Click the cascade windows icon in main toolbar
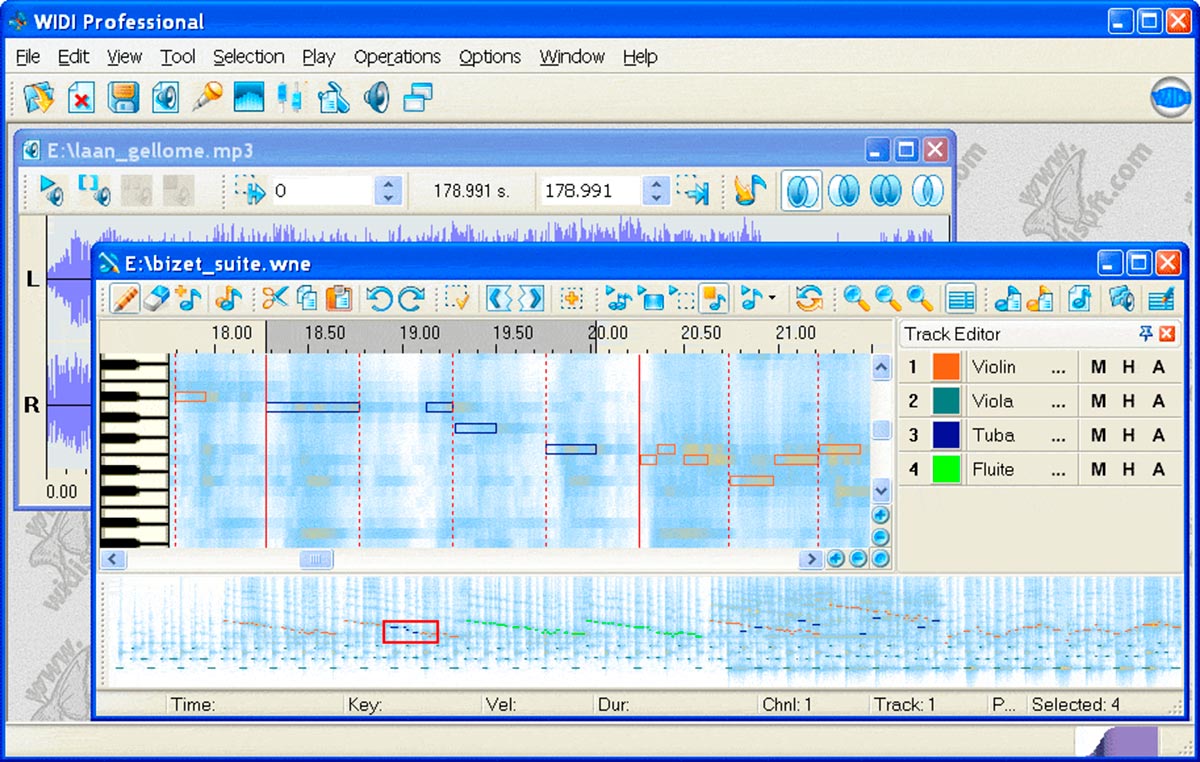 click(x=417, y=97)
